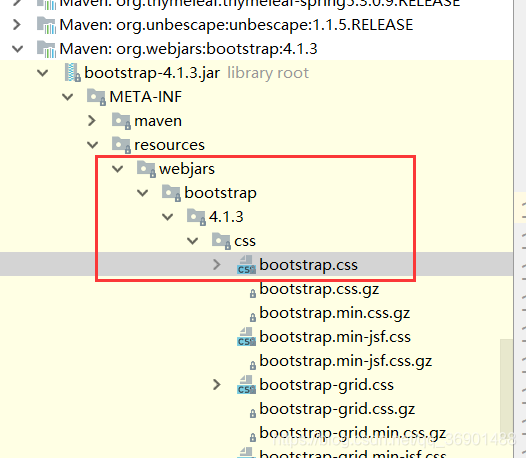Select the bootstrap-grid.css file

326,385
